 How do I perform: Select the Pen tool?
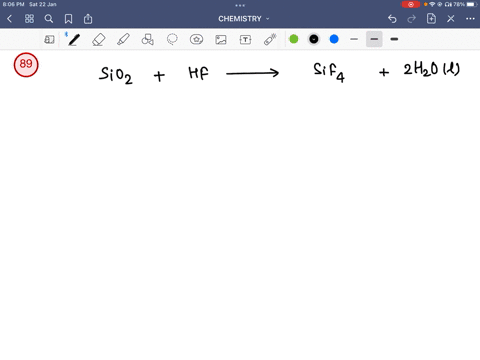pos(74,39)
